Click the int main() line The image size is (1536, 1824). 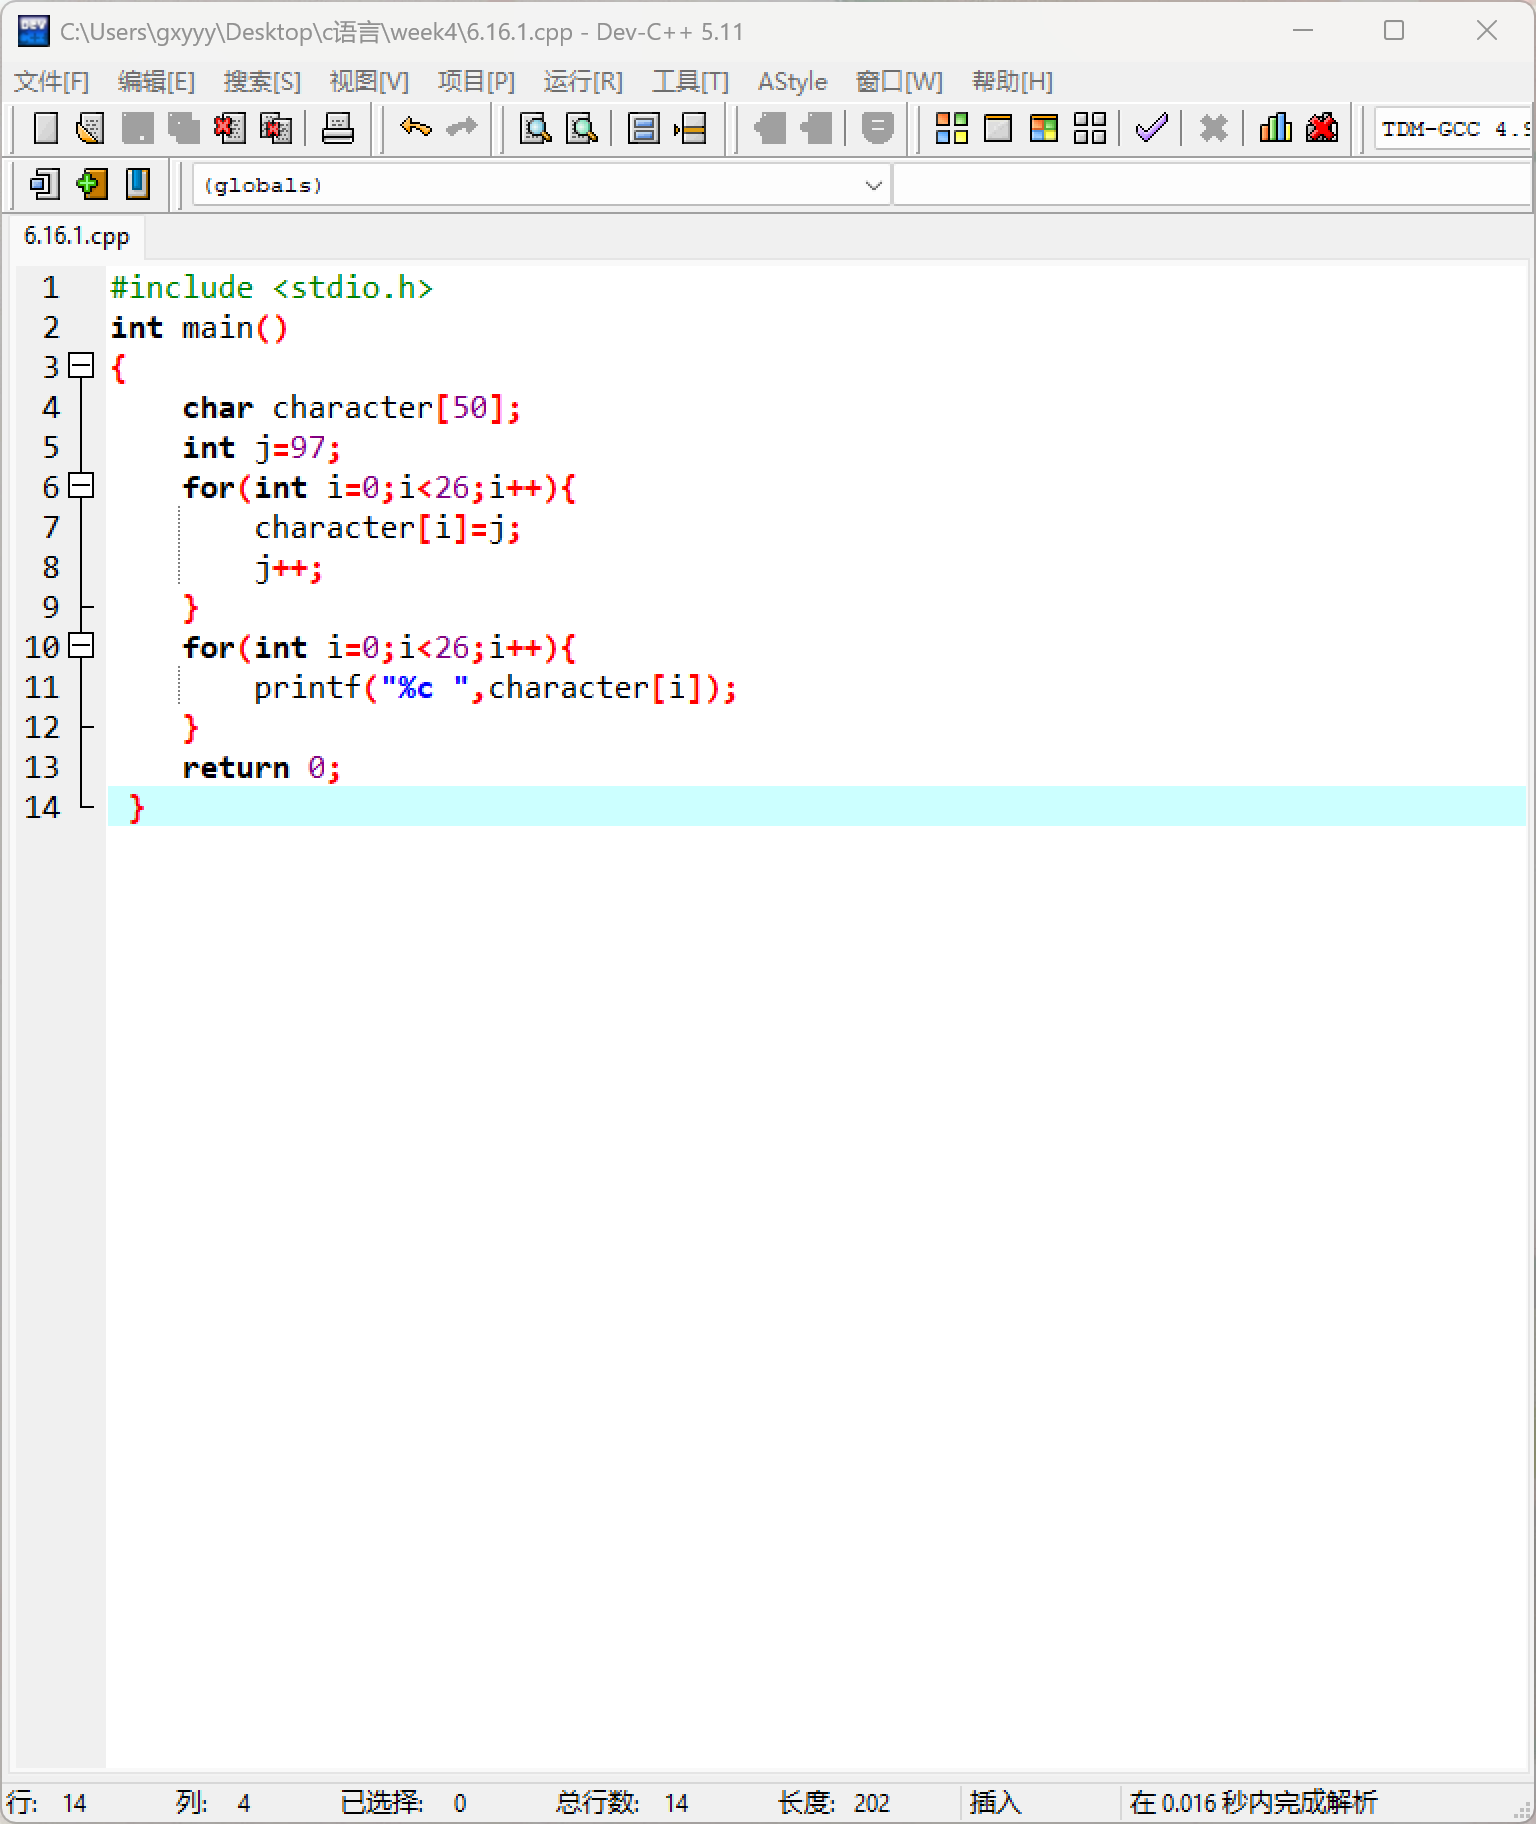click(x=199, y=328)
